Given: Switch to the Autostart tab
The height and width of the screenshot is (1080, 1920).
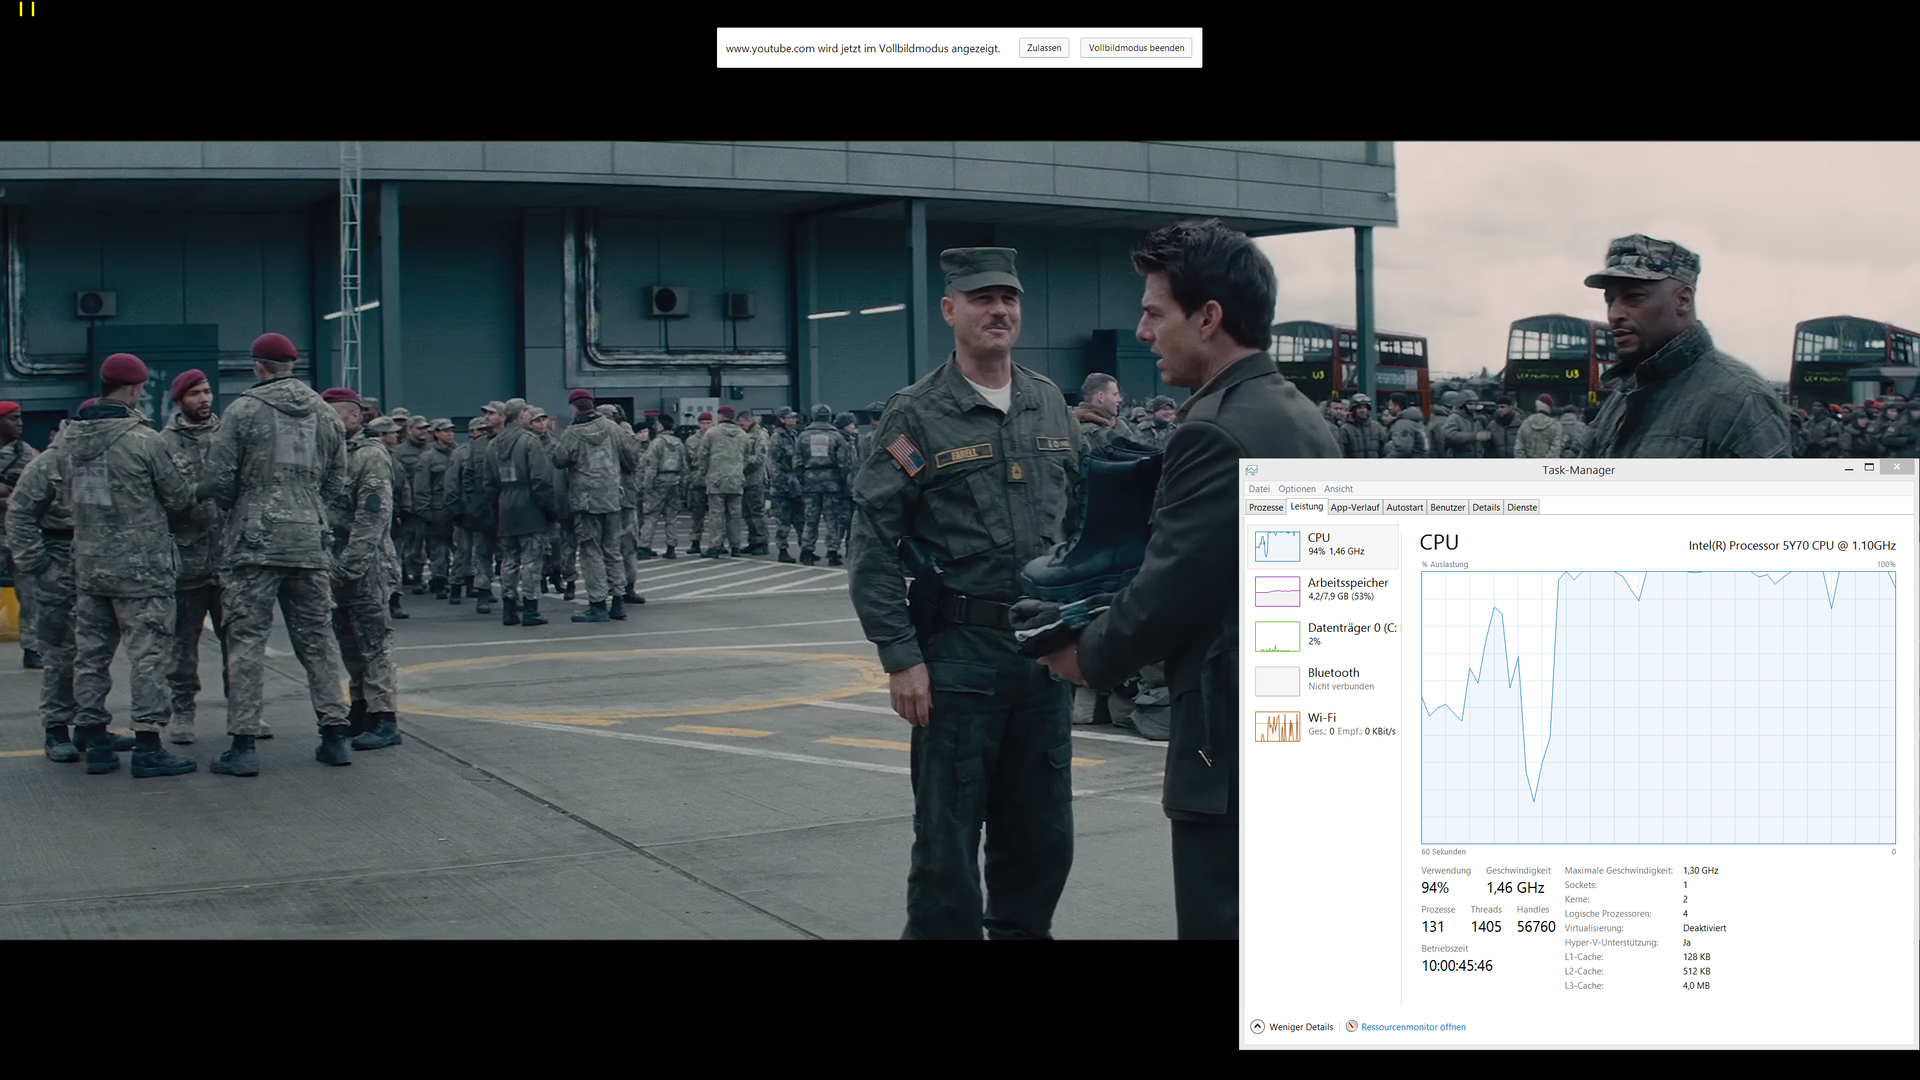Looking at the screenshot, I should tap(1404, 508).
